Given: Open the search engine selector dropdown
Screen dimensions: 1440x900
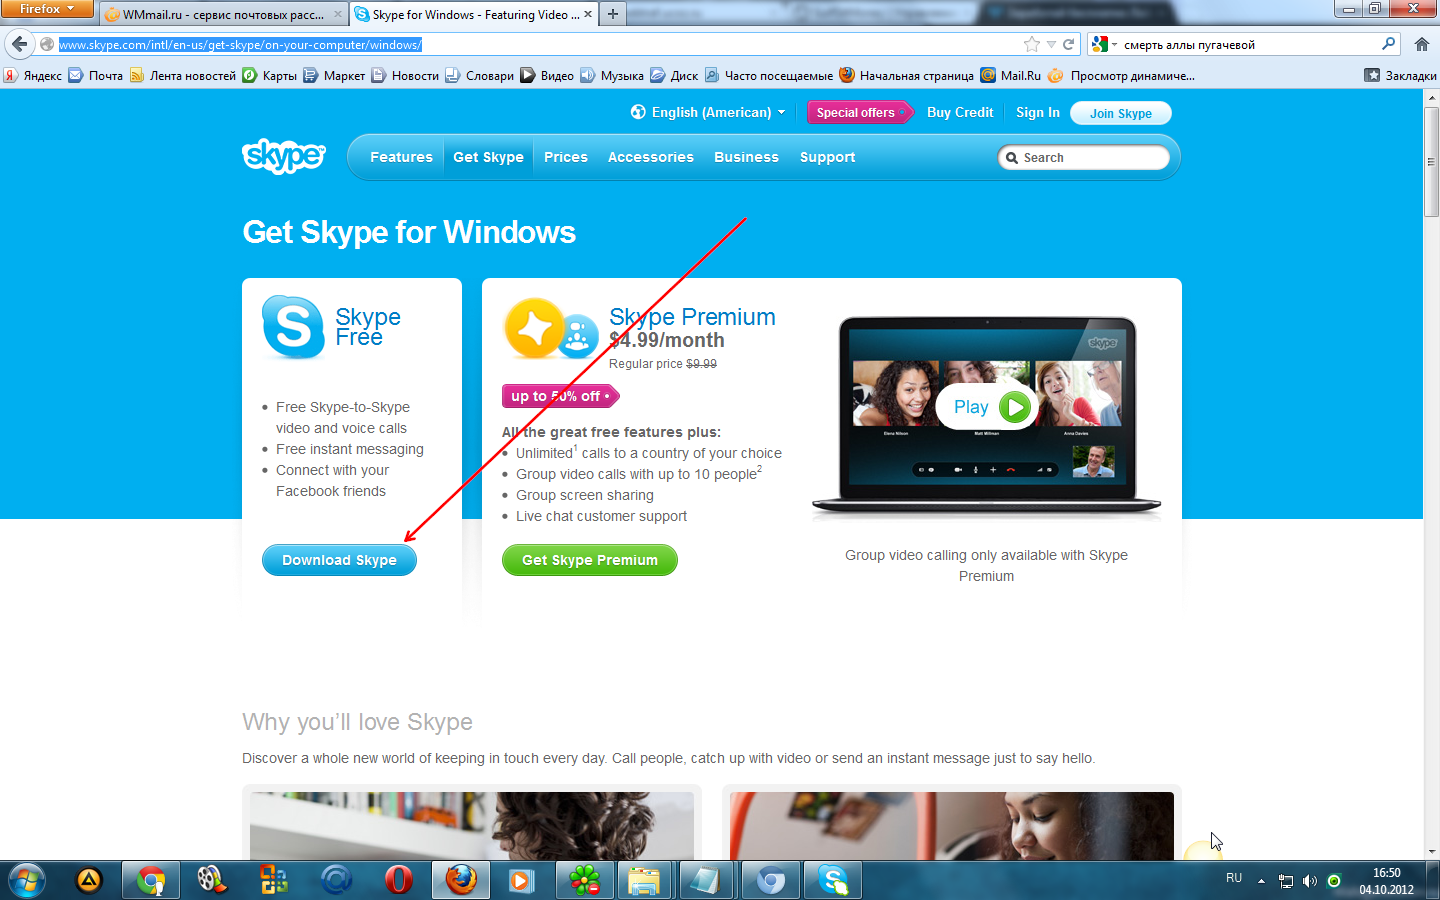Looking at the screenshot, I should (1104, 44).
